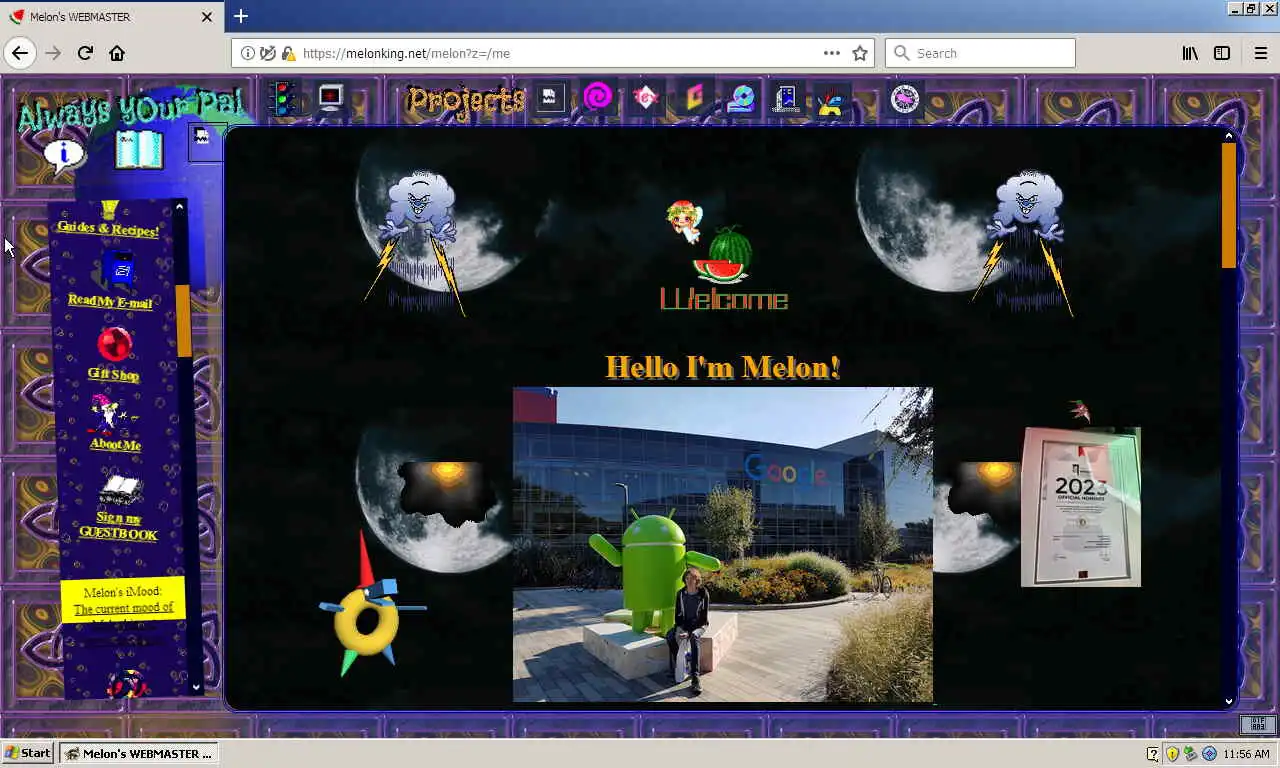Click the yellow security shield tray icon
The image size is (1280, 768).
tap(1172, 754)
